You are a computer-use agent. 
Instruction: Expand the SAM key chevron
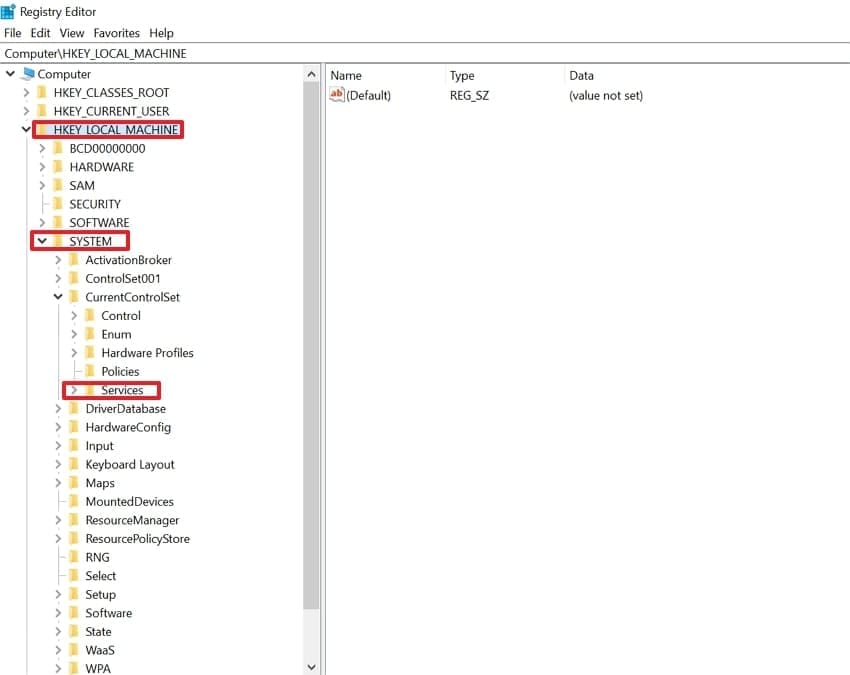(42, 185)
